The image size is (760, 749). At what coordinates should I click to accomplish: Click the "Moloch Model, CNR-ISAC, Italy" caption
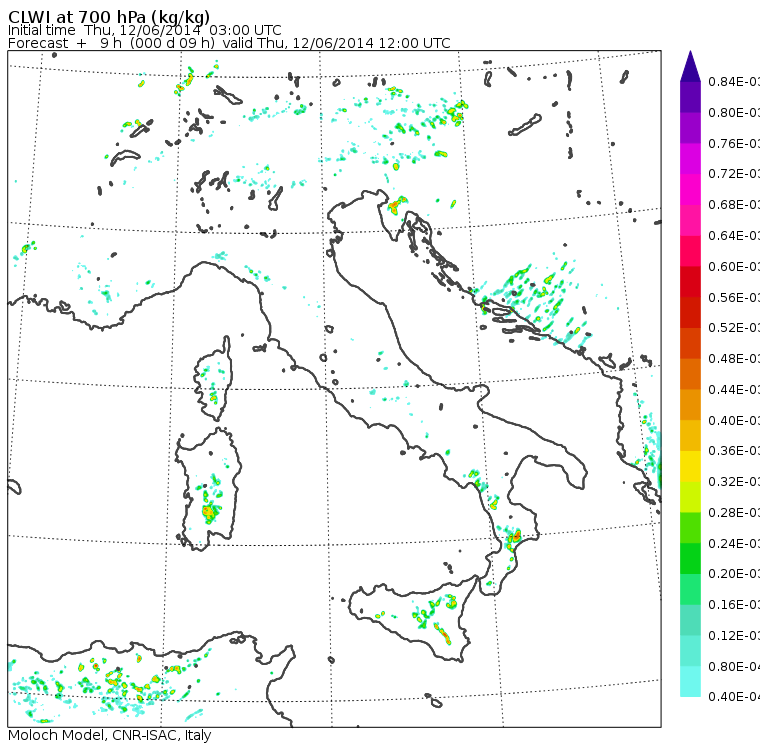pyautogui.click(x=110, y=735)
